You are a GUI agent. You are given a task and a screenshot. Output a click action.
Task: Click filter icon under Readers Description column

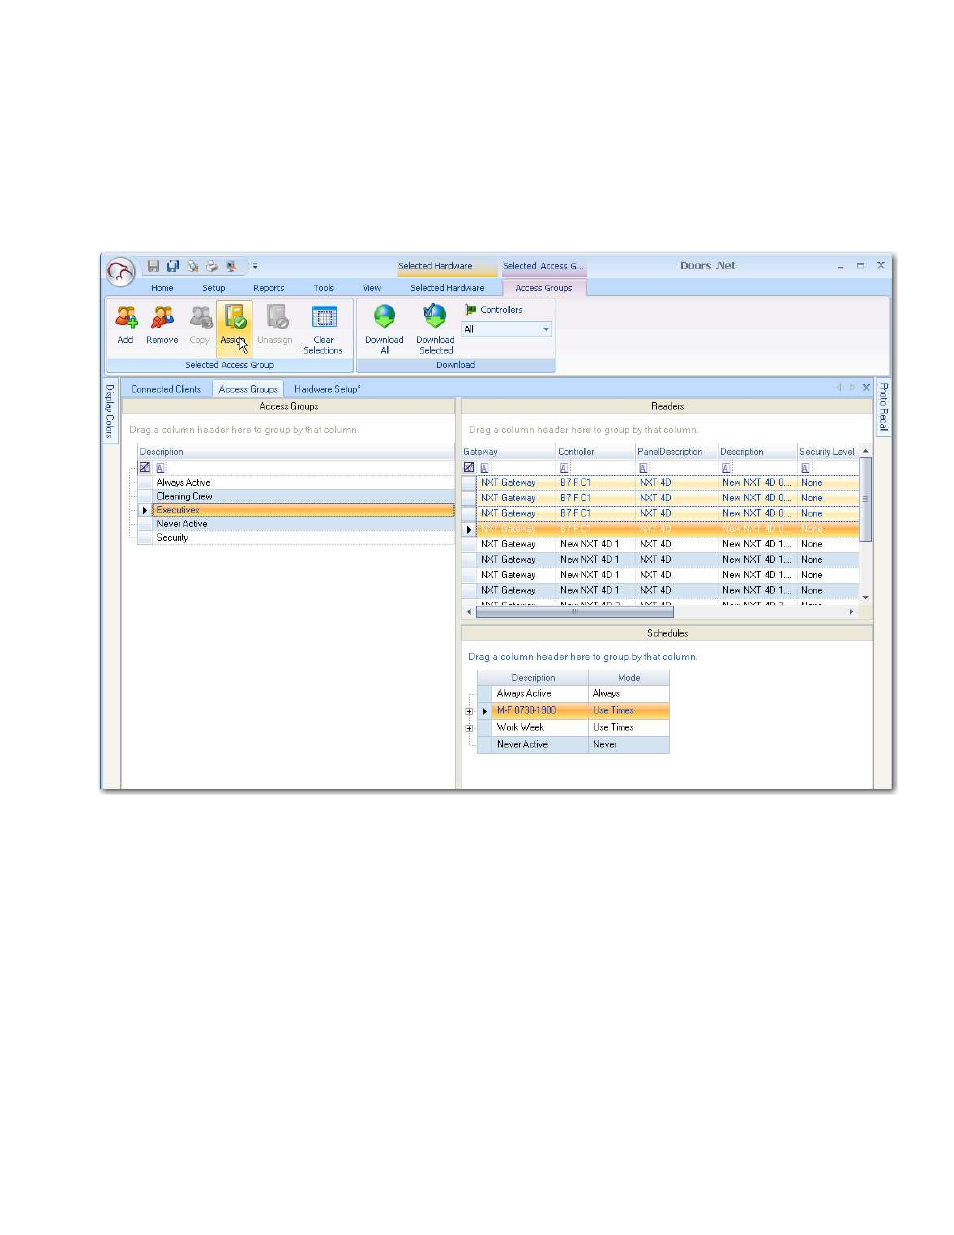[x=726, y=468]
